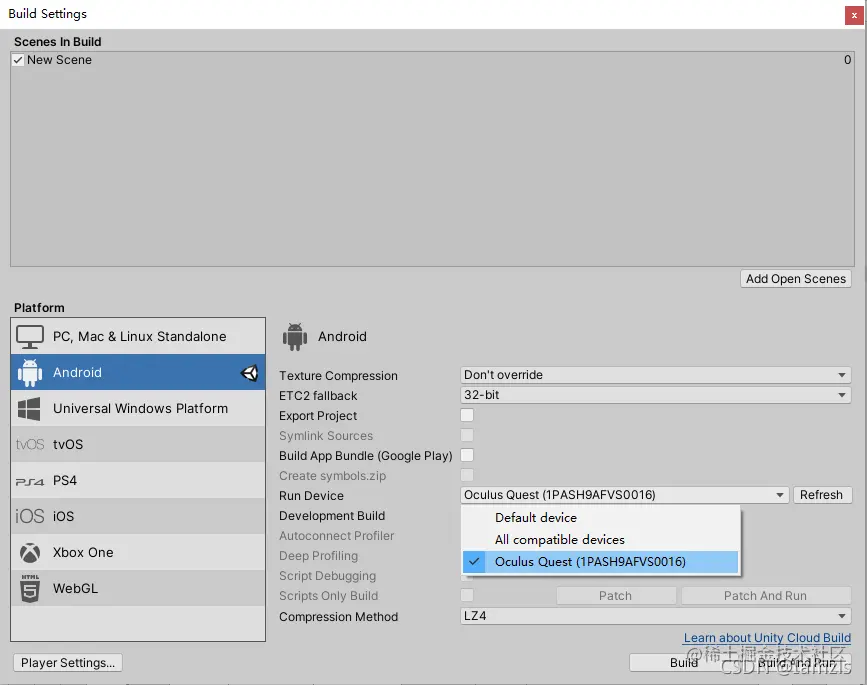
Task: Click the Run Device label
Action: click(311, 496)
